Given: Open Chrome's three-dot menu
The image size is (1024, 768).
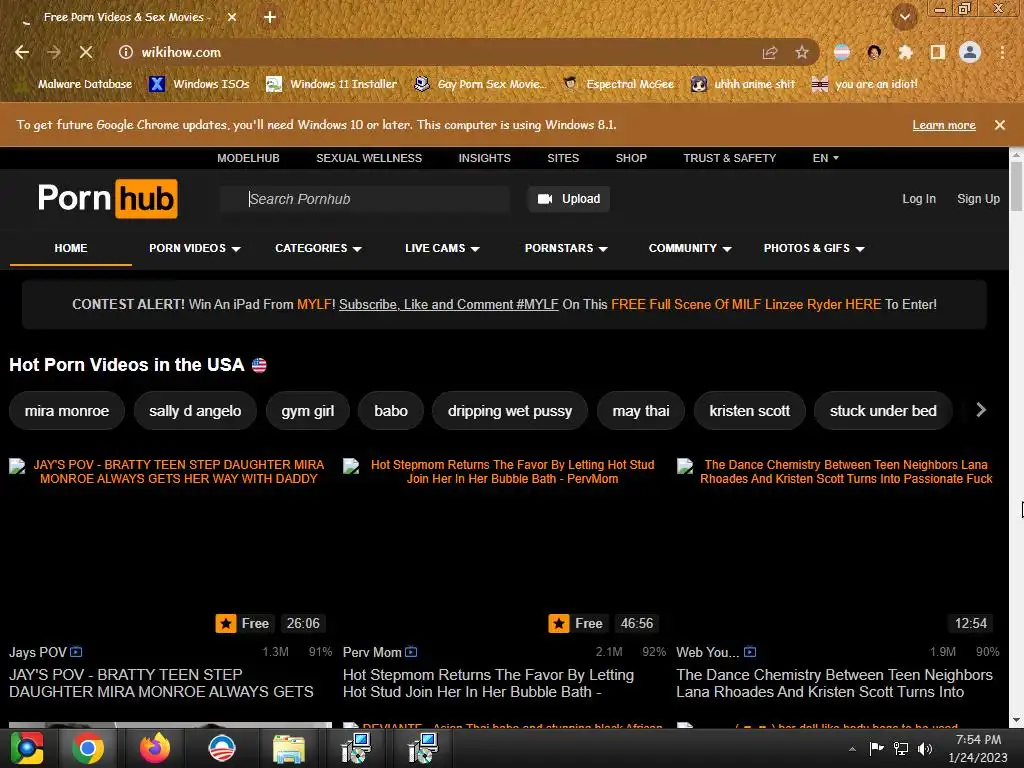Looking at the screenshot, I should (x=1002, y=52).
